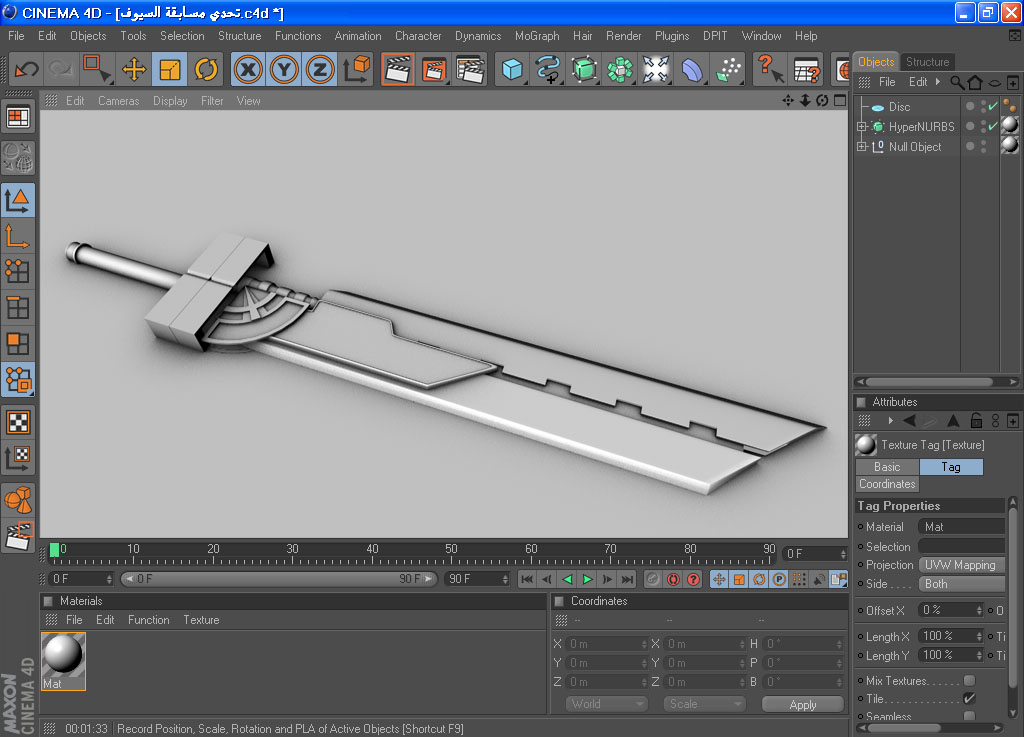Image resolution: width=1024 pixels, height=737 pixels.
Task: Click the checkerboard Texture tool icon
Action: 18,422
